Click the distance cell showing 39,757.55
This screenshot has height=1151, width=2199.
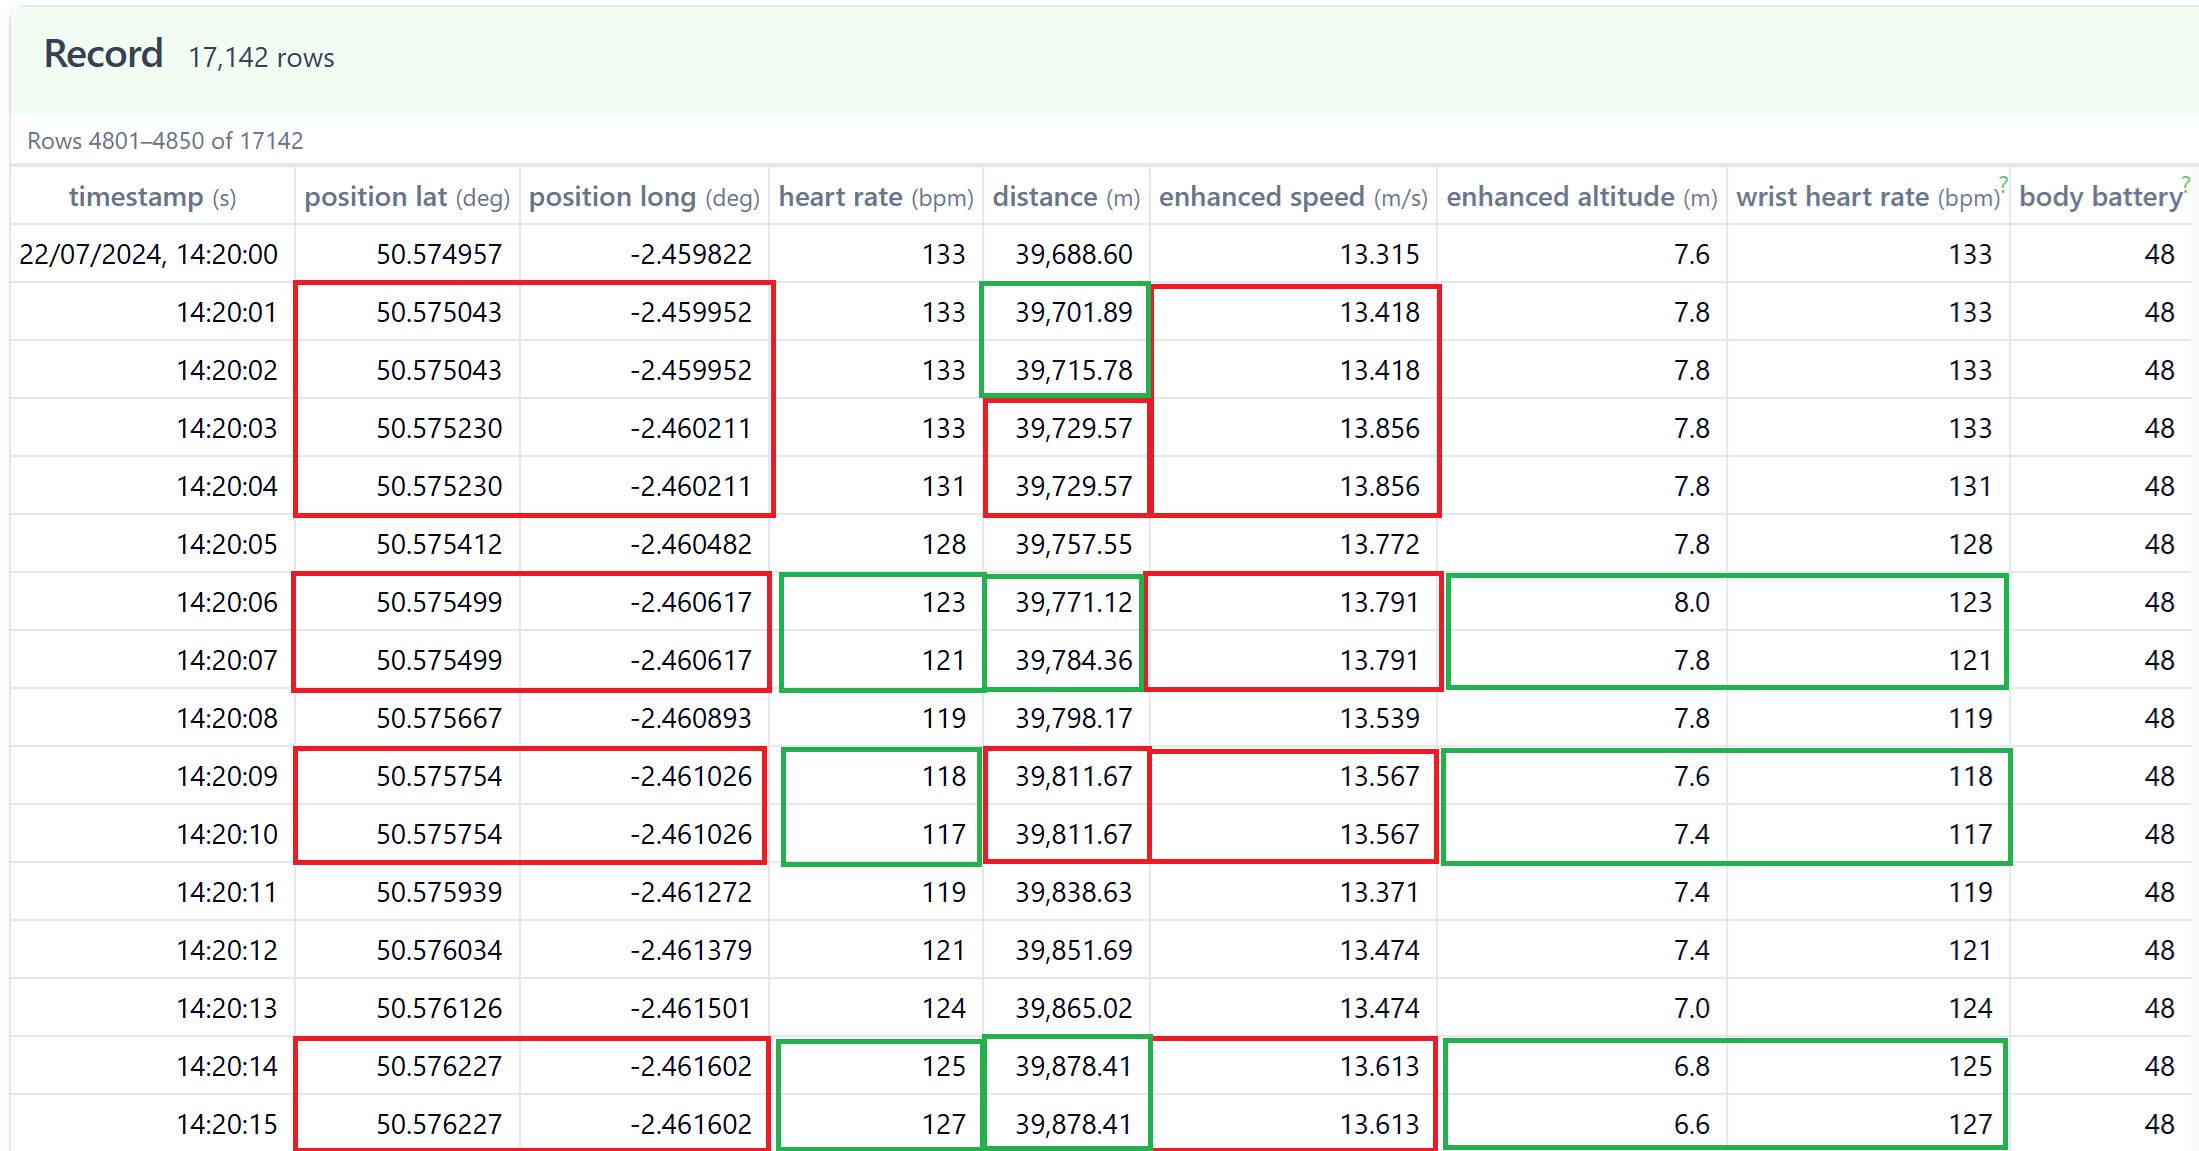(x=1073, y=545)
